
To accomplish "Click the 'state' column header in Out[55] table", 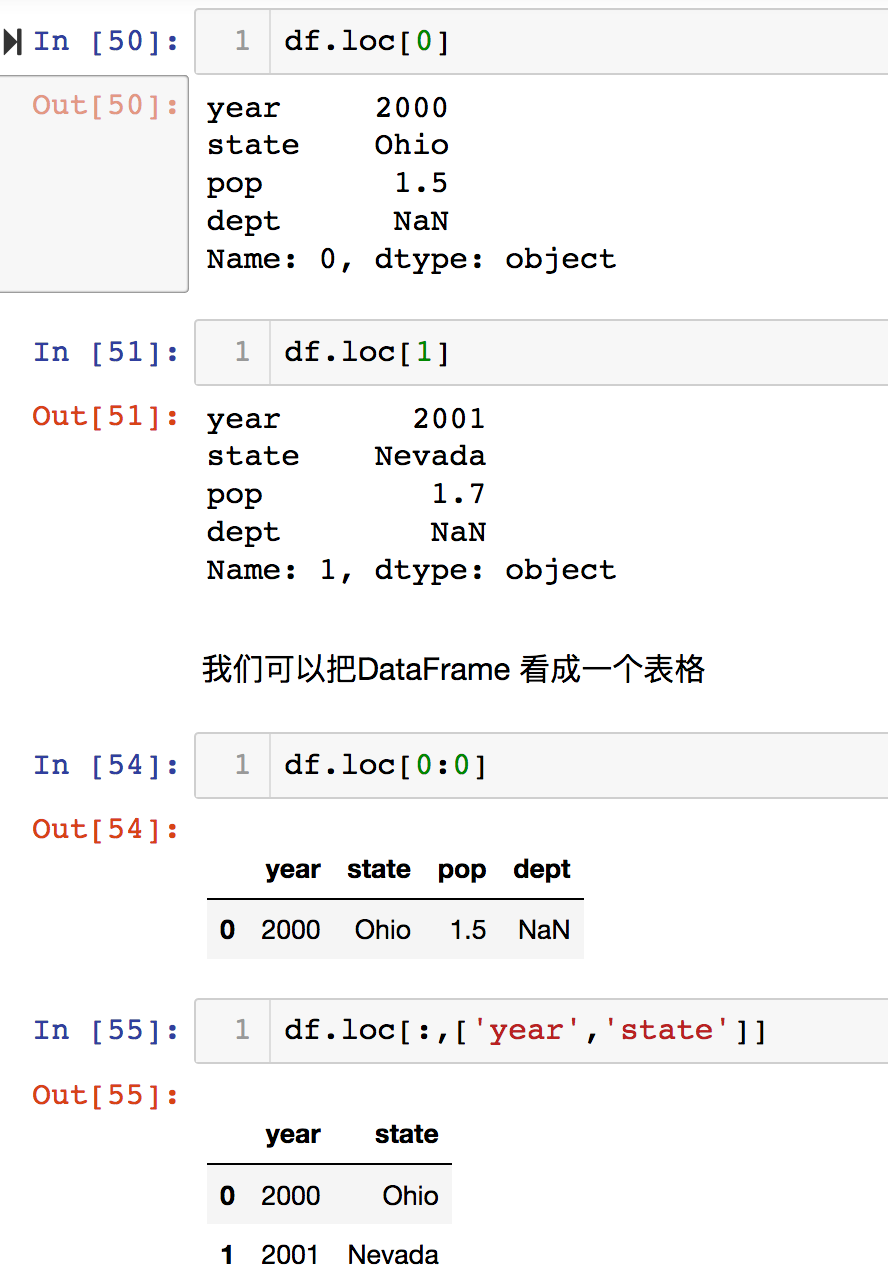I will 407,1135.
